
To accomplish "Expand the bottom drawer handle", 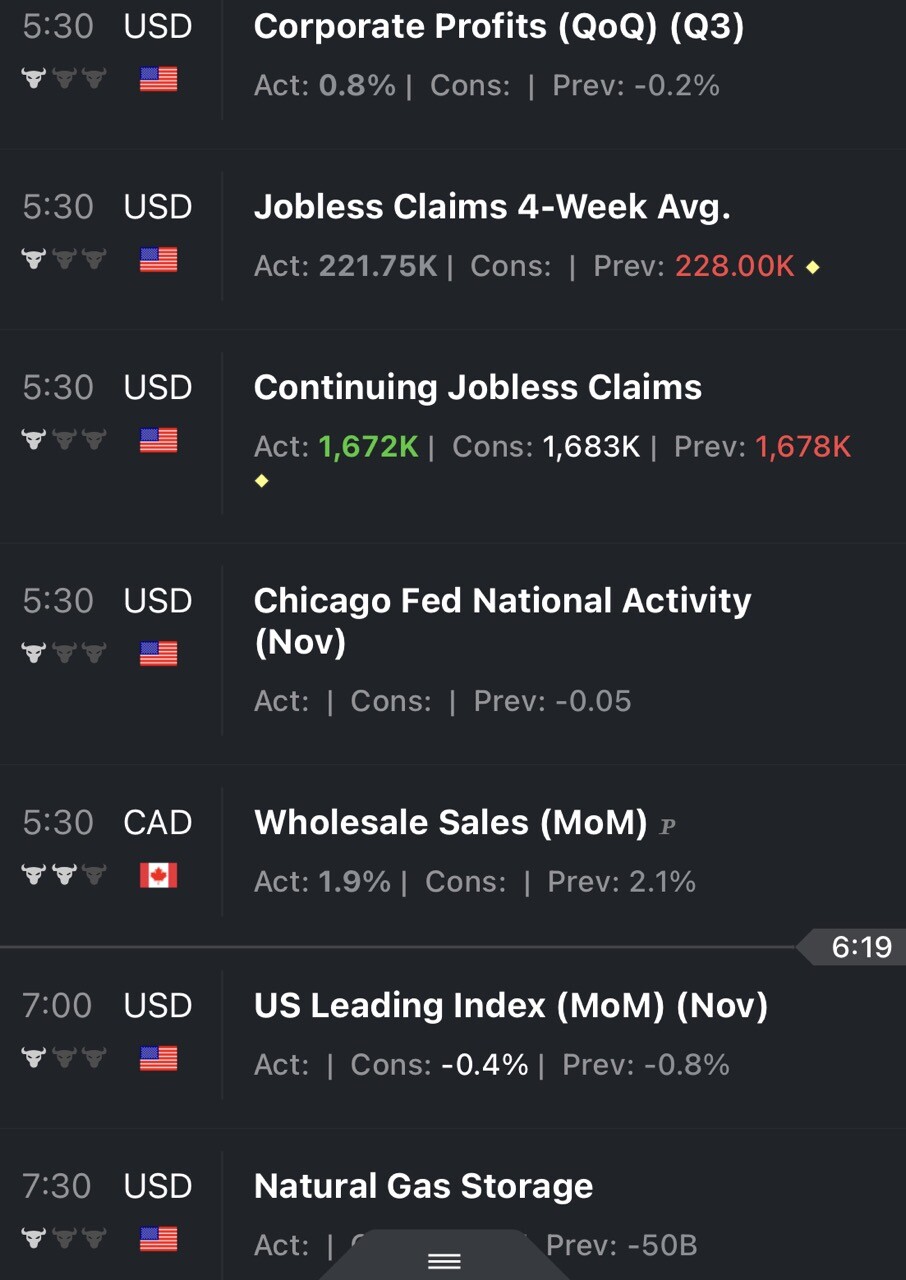I will [444, 1261].
